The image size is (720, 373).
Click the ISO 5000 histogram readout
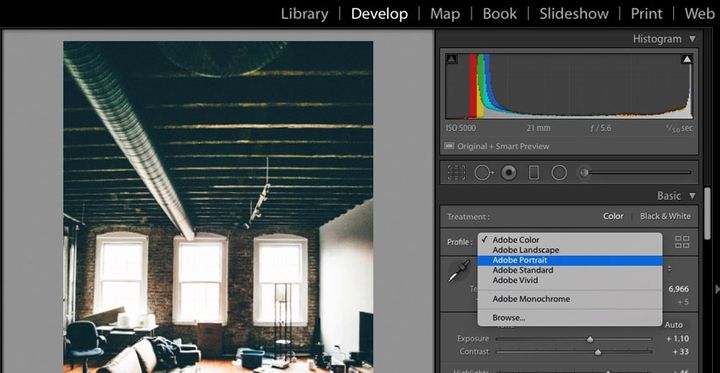click(461, 128)
